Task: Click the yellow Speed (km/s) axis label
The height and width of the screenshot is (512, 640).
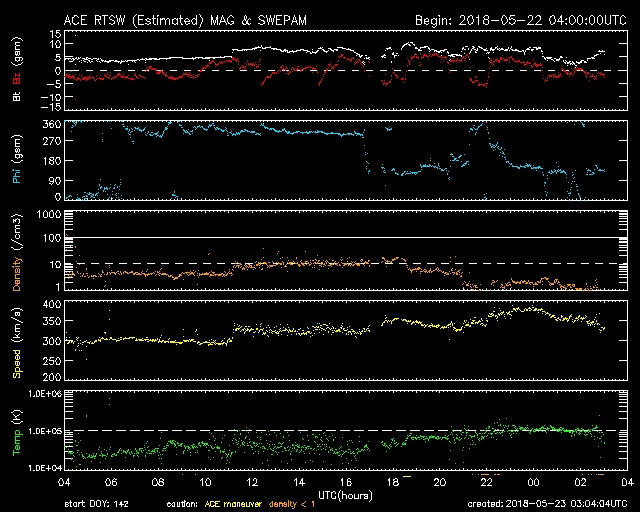Action: 16,340
